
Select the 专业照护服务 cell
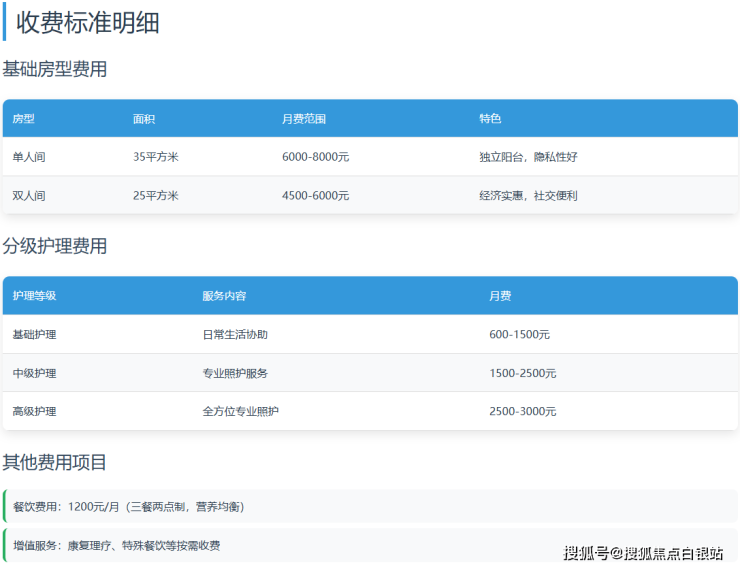tap(235, 373)
